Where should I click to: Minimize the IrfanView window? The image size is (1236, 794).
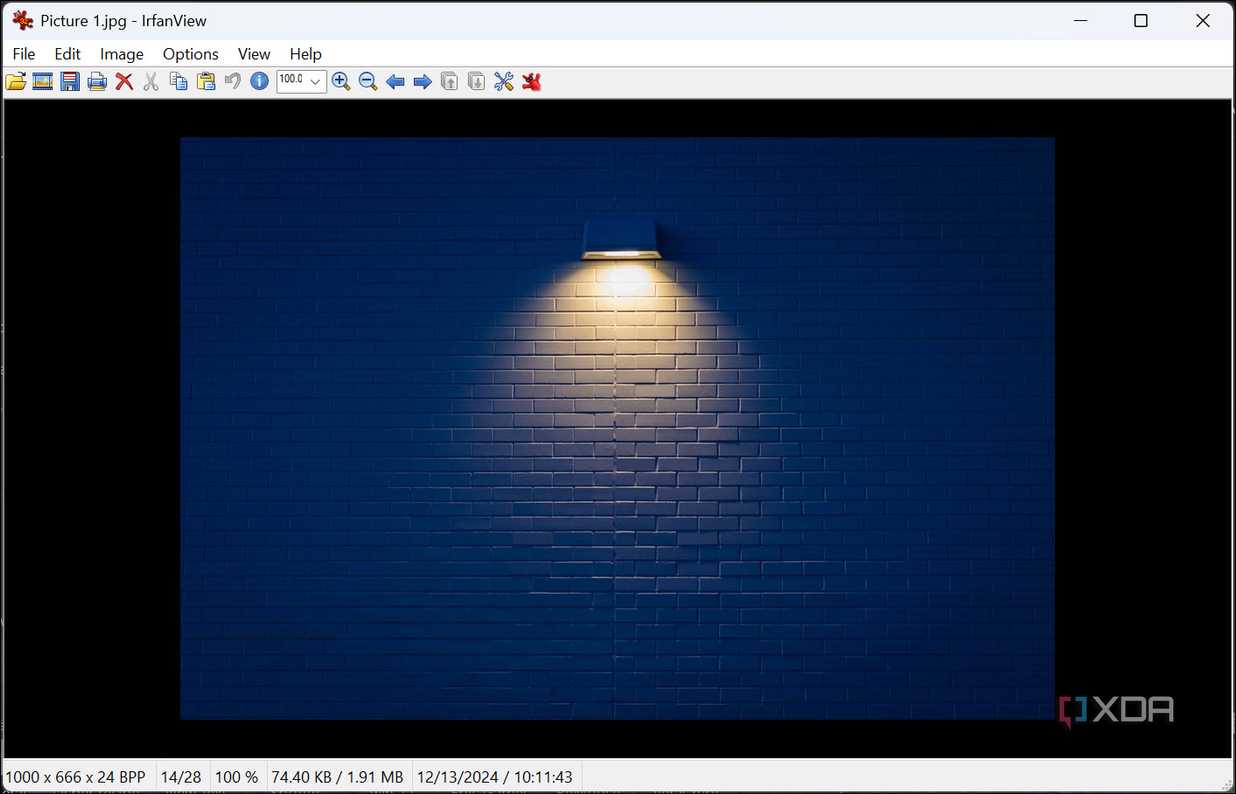1079,20
